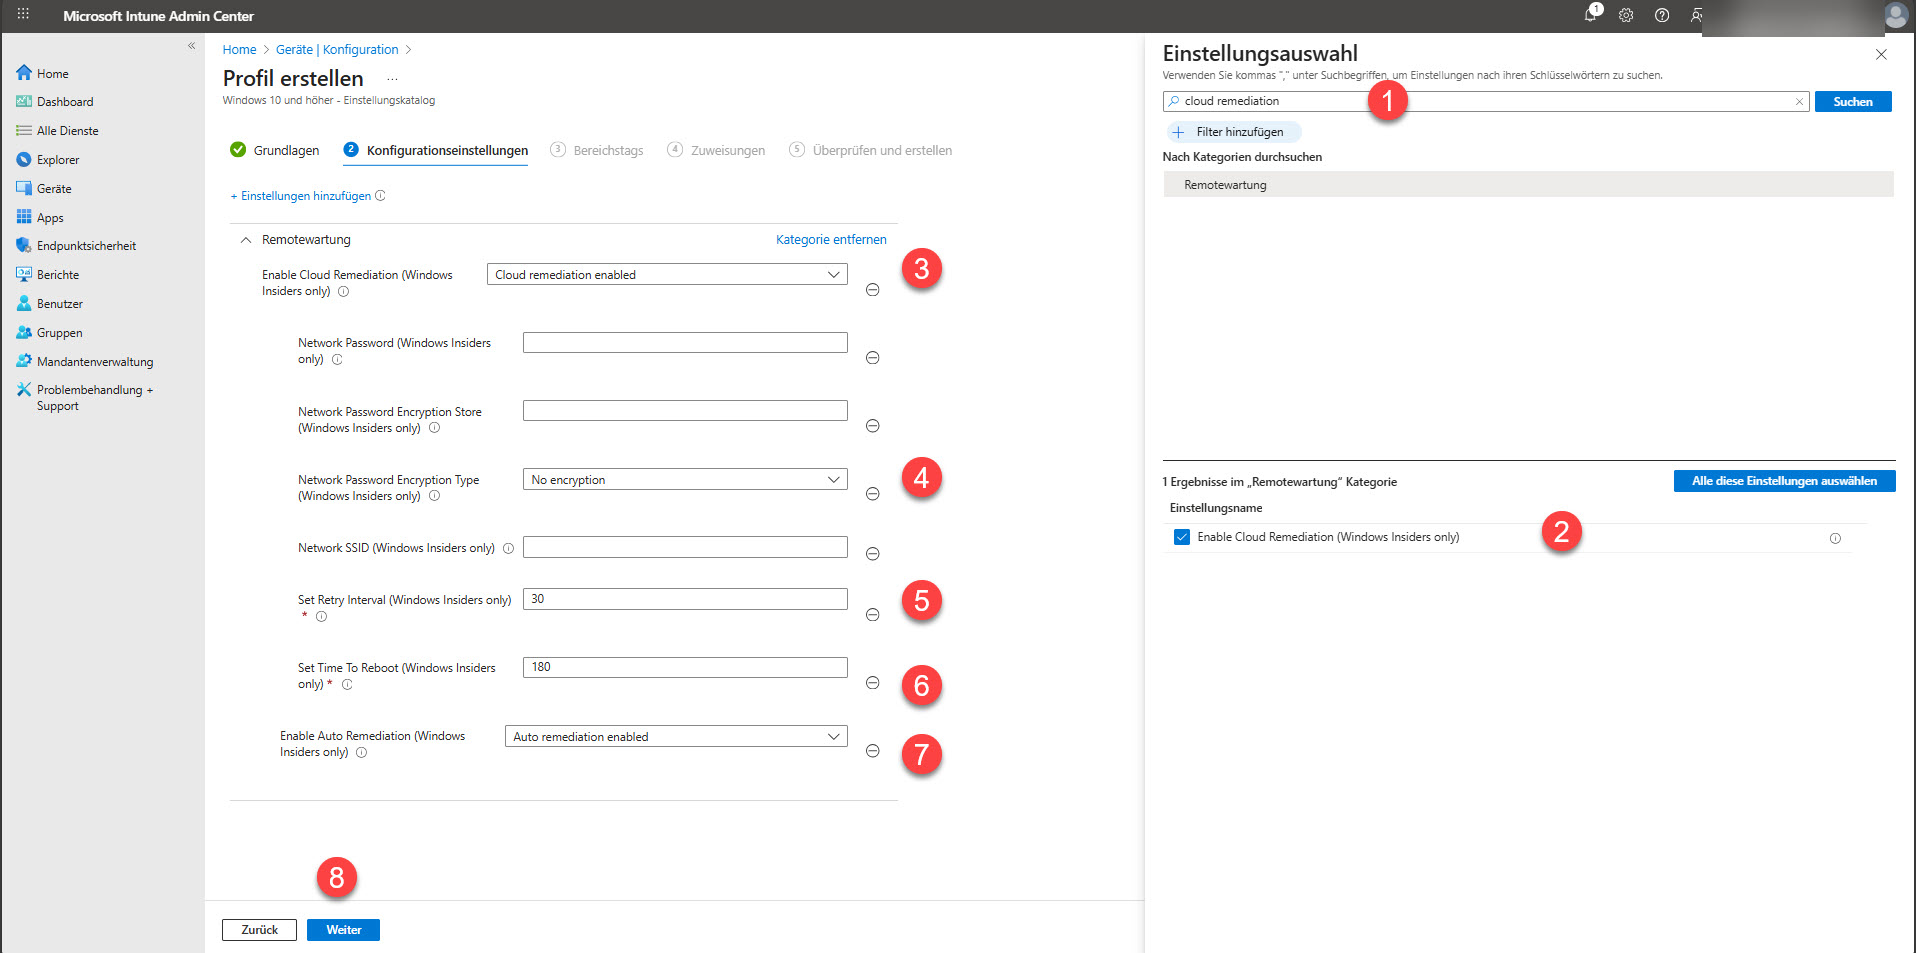Viewport: 1916px width, 953px height.
Task: Switch to the Grundlagen step
Action: click(x=275, y=150)
